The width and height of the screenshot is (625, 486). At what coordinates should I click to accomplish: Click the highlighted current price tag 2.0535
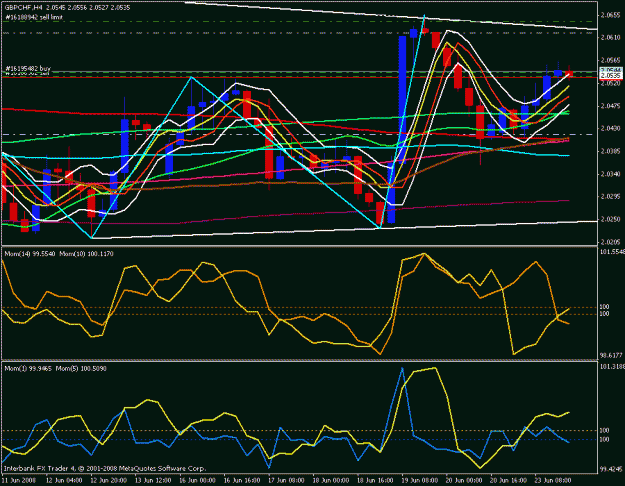(x=611, y=75)
